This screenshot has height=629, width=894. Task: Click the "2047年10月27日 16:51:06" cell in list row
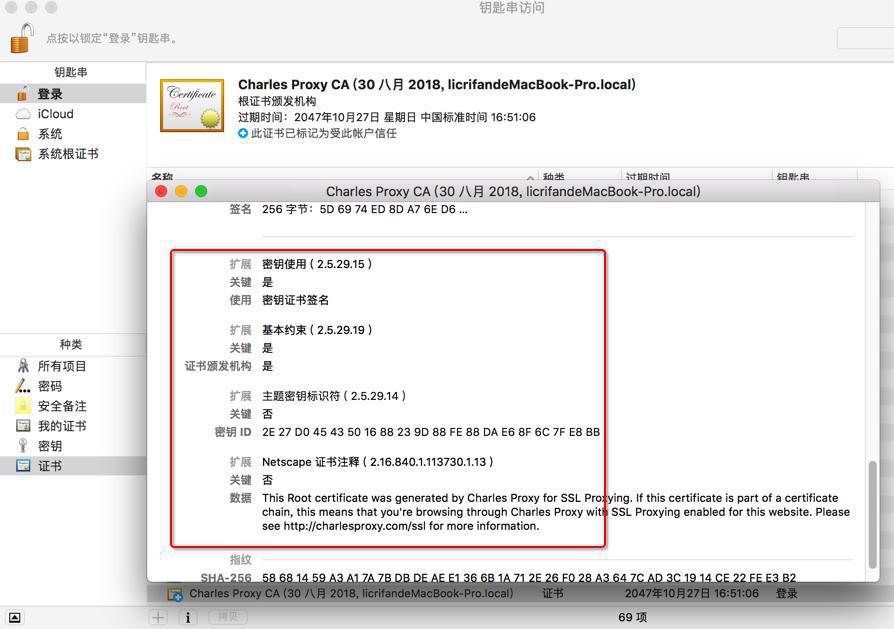[x=692, y=594]
